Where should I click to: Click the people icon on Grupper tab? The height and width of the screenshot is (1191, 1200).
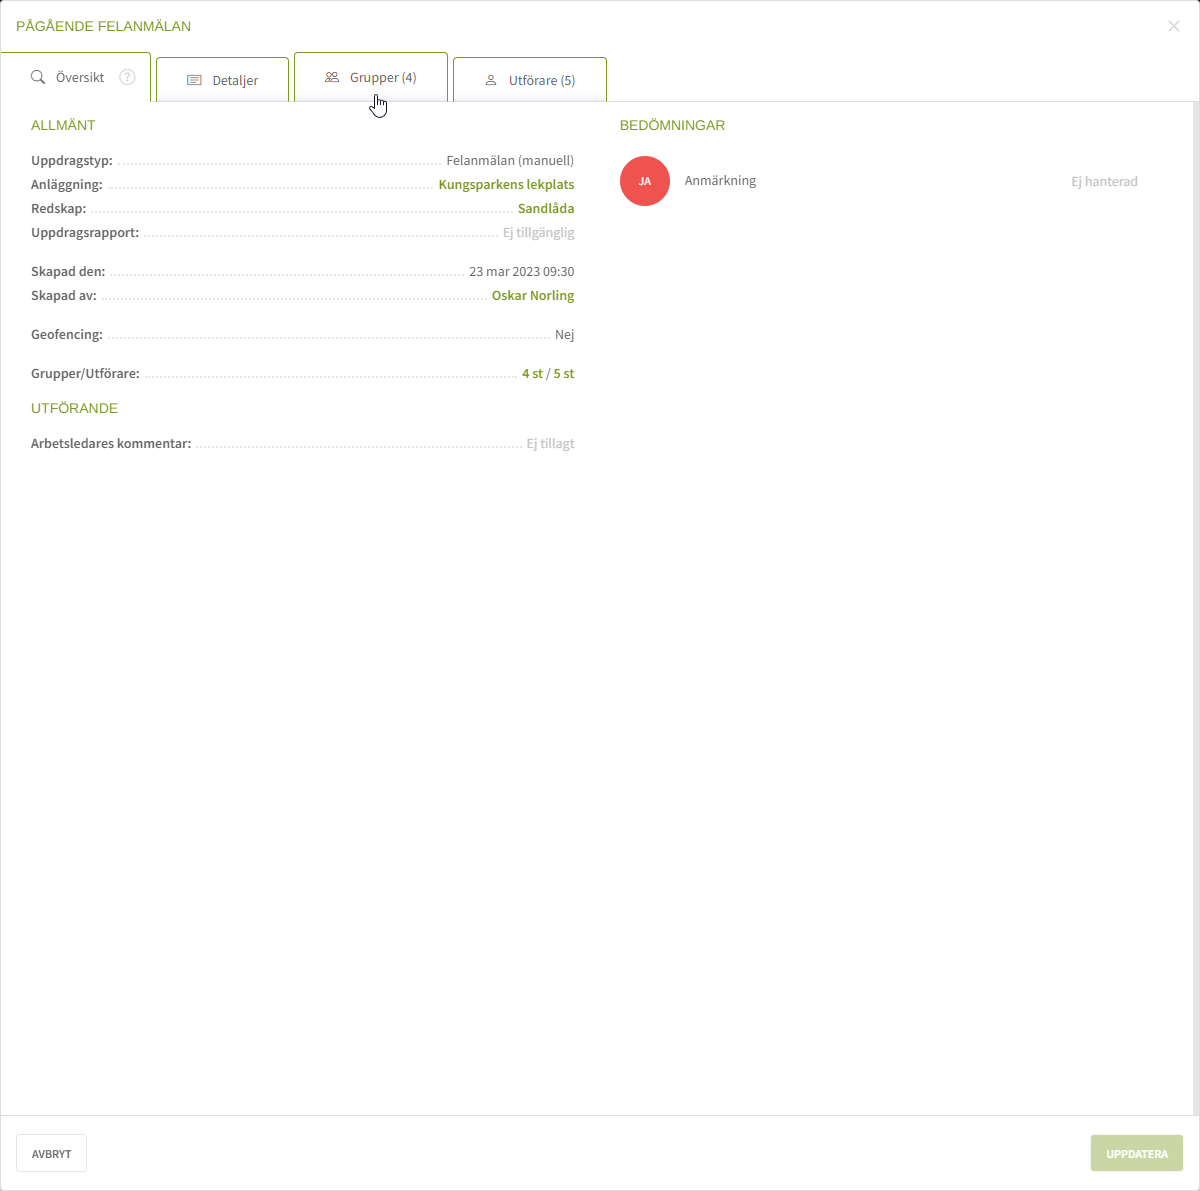[332, 77]
